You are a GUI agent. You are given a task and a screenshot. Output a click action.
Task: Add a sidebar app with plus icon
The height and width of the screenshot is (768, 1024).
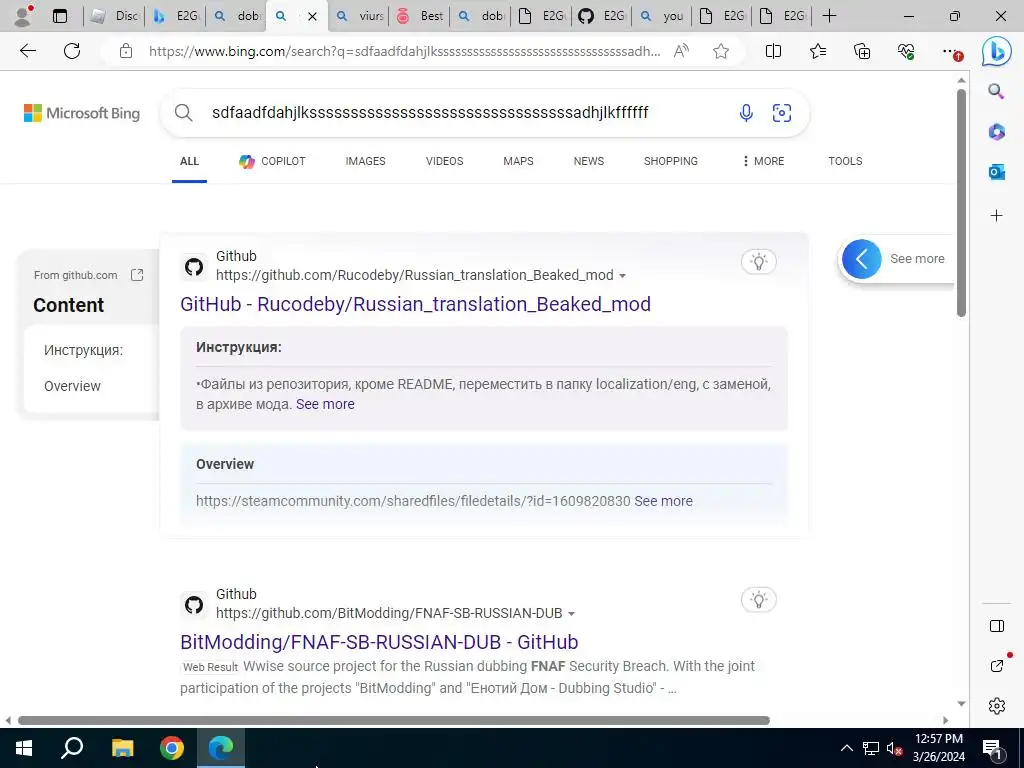point(996,216)
